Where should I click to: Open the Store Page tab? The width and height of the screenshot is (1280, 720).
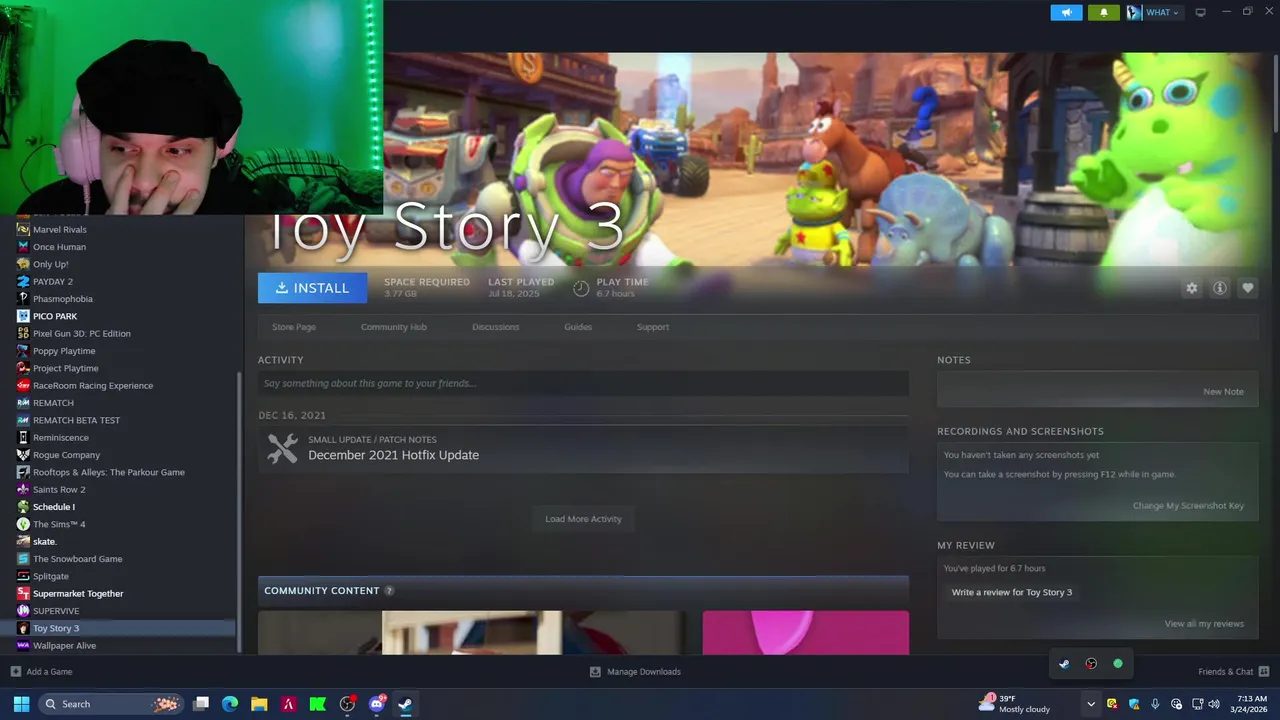click(x=294, y=327)
